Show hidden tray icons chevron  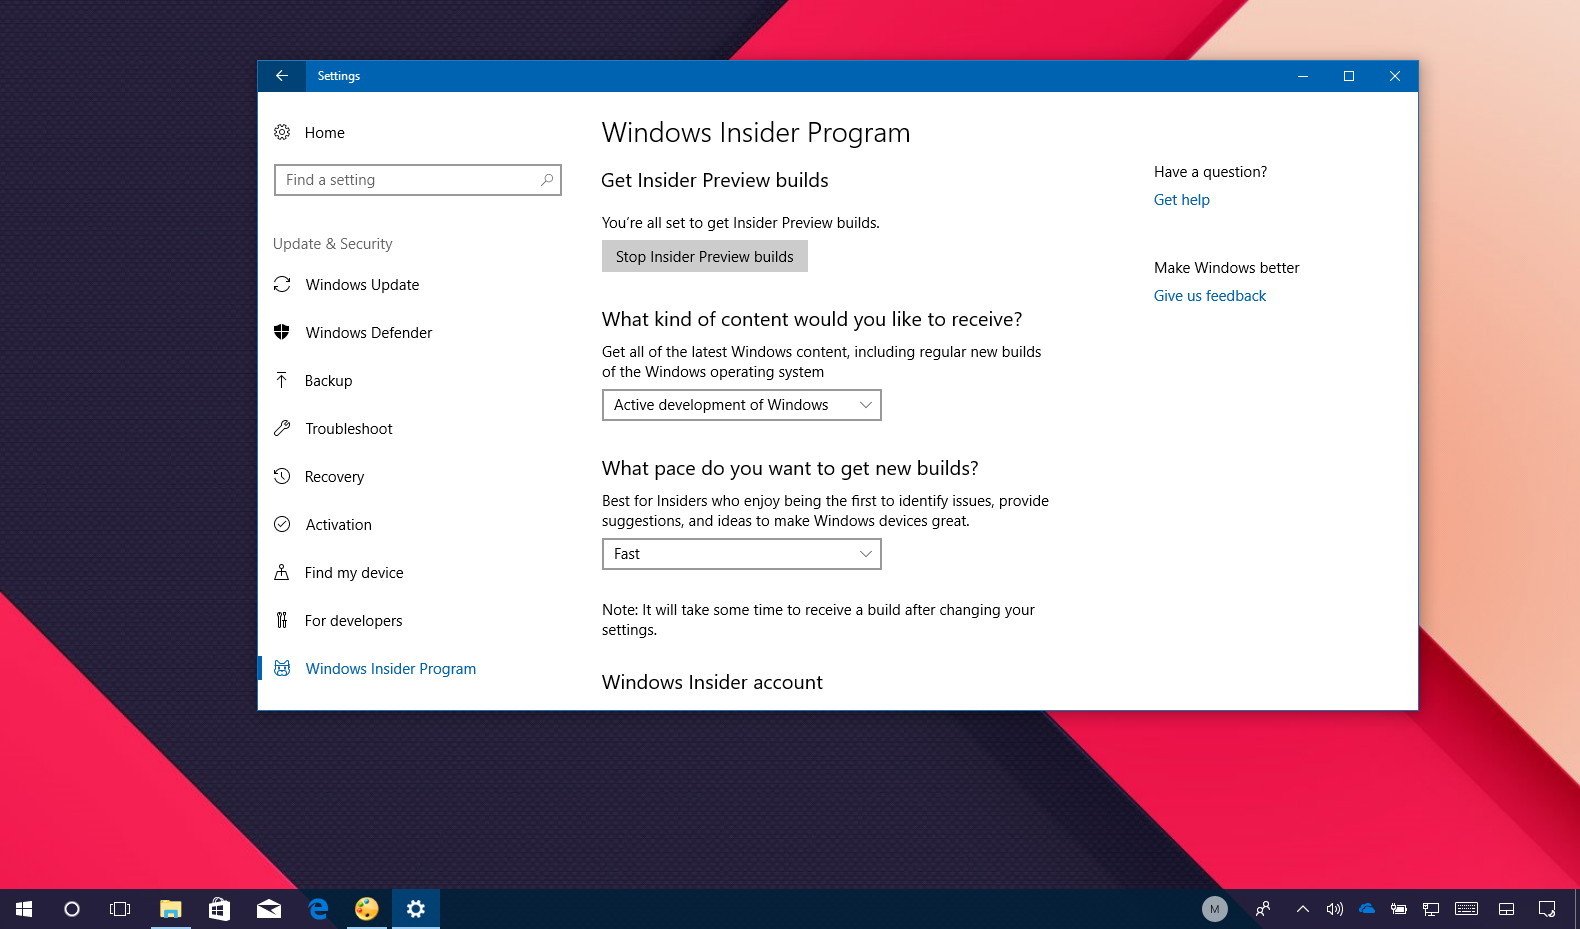[1303, 909]
